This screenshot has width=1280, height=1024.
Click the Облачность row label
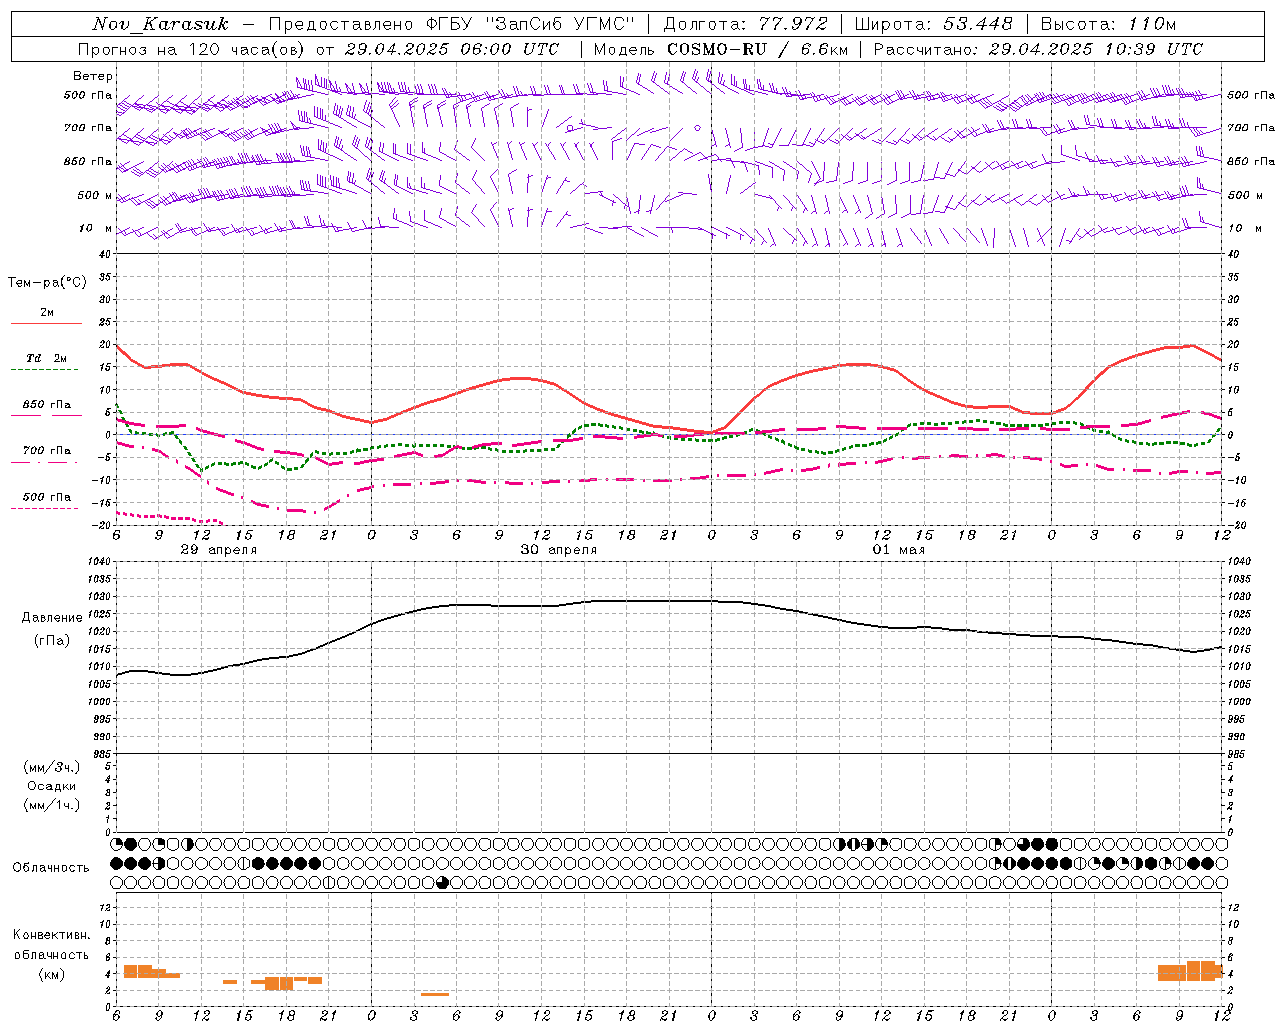coord(51,867)
